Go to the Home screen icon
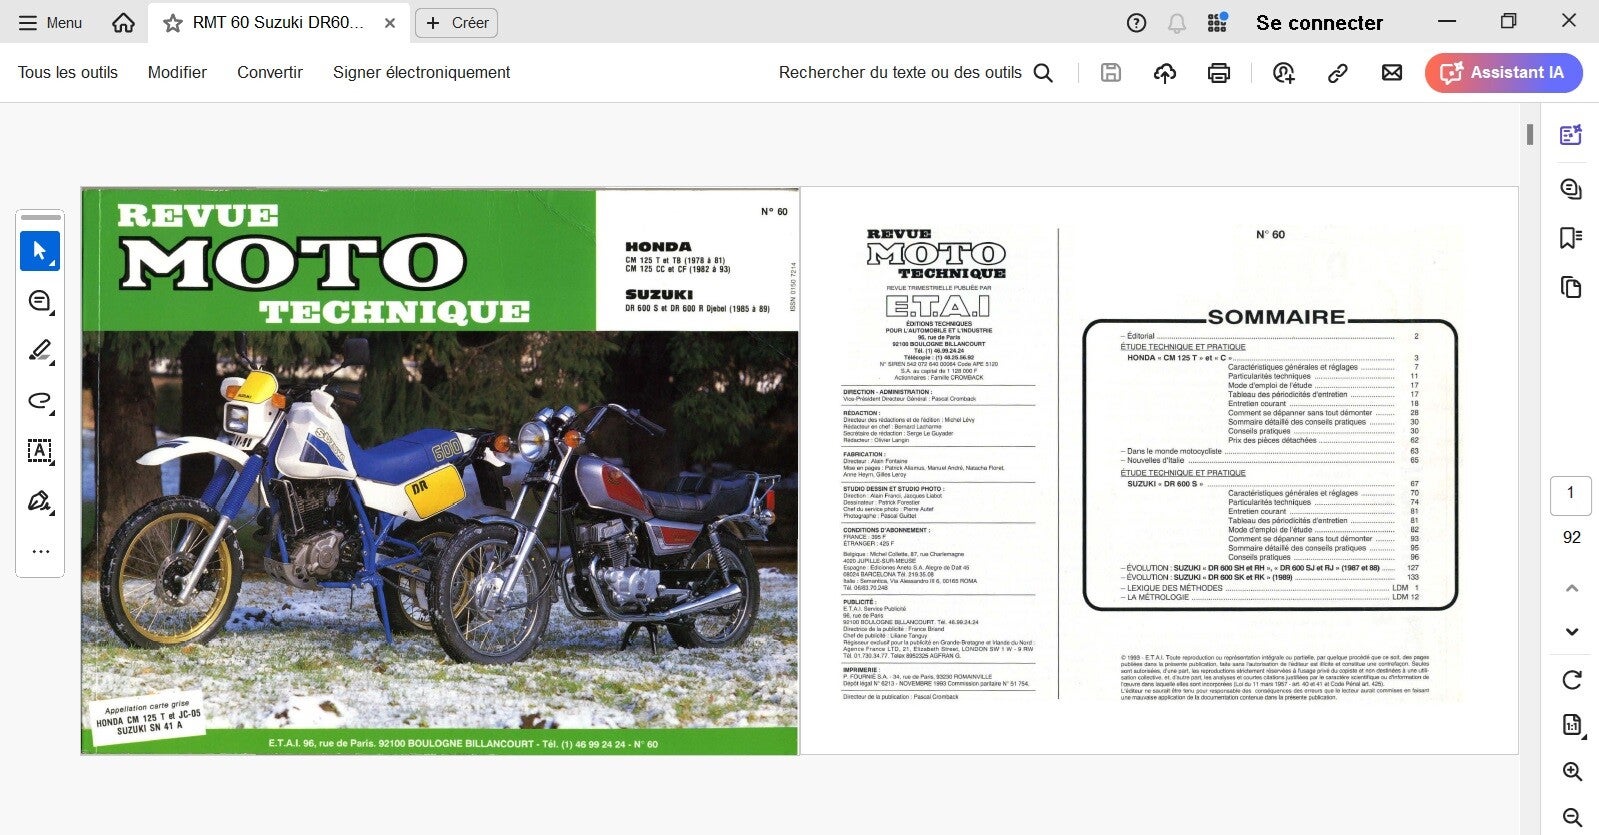Image resolution: width=1599 pixels, height=835 pixels. 123,22
